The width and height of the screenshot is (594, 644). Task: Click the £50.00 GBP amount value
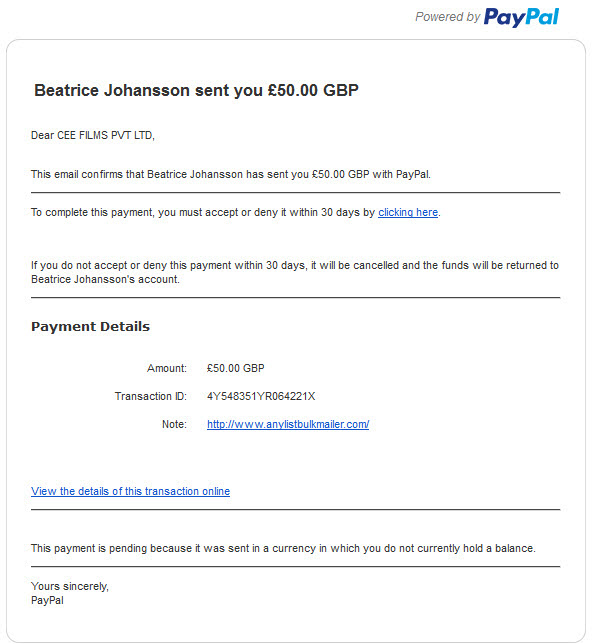[236, 368]
